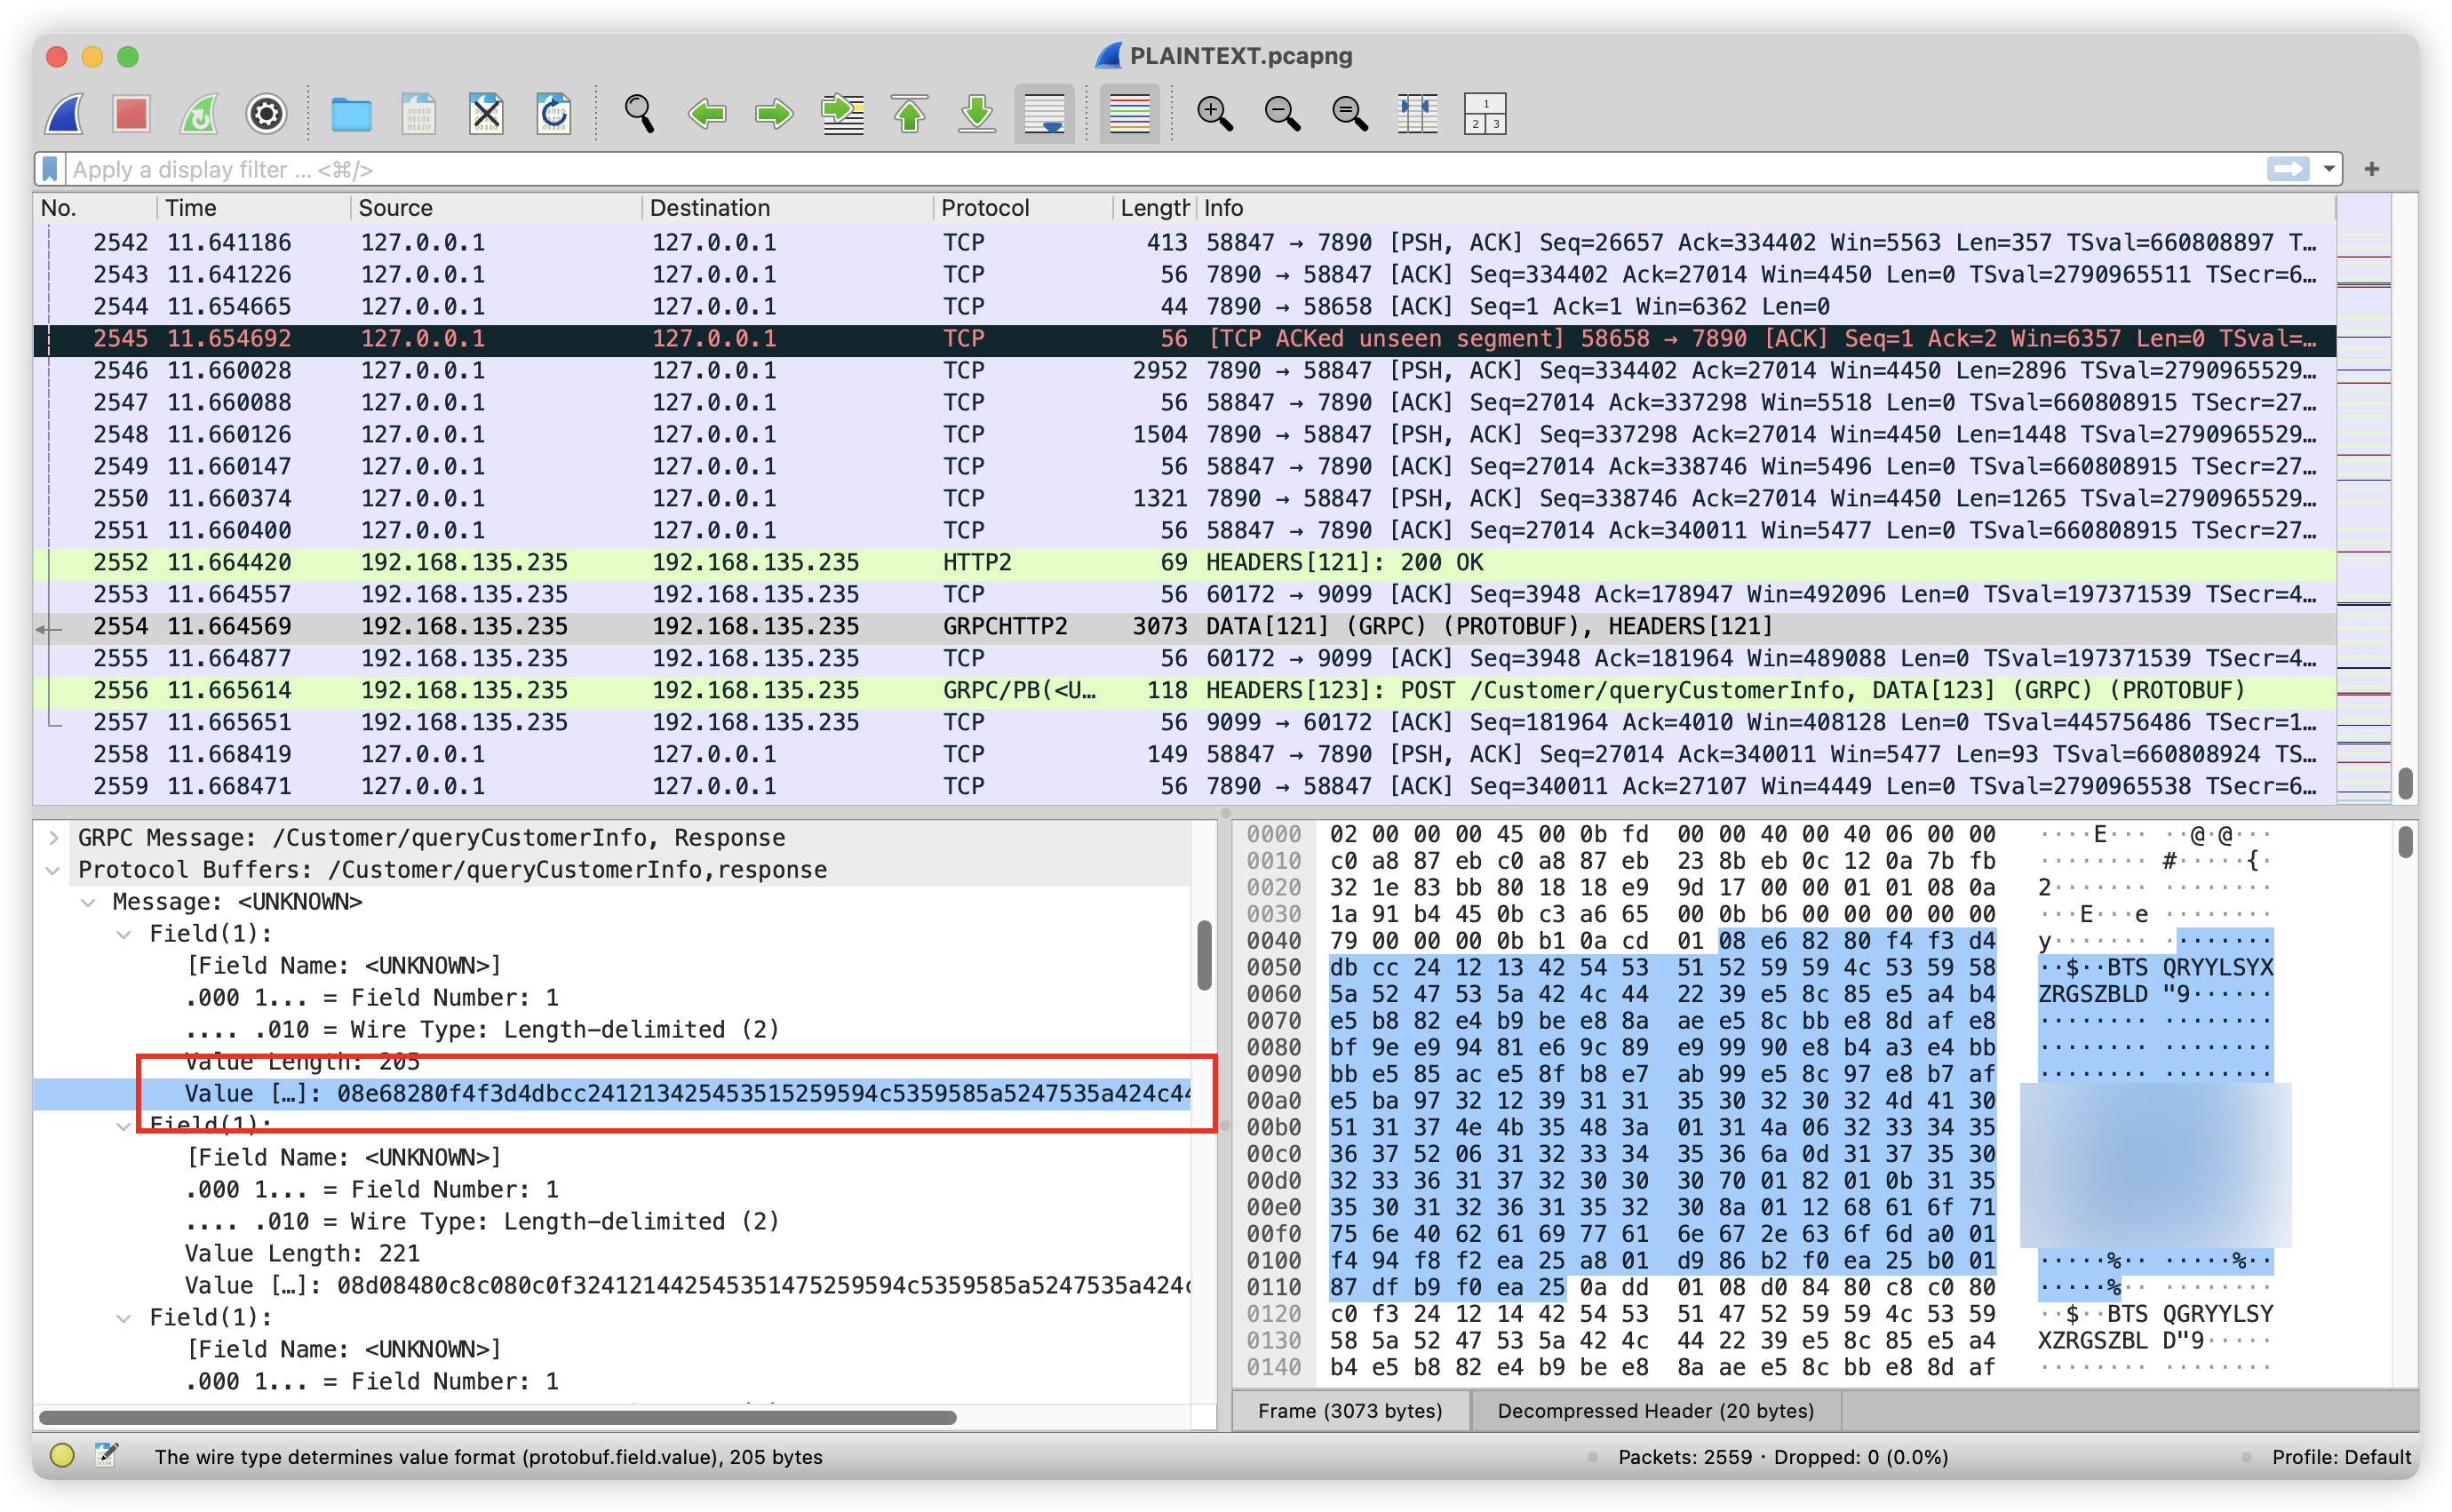Click the display filter input field
This screenshot has height=1512, width=2452.
[1000, 169]
